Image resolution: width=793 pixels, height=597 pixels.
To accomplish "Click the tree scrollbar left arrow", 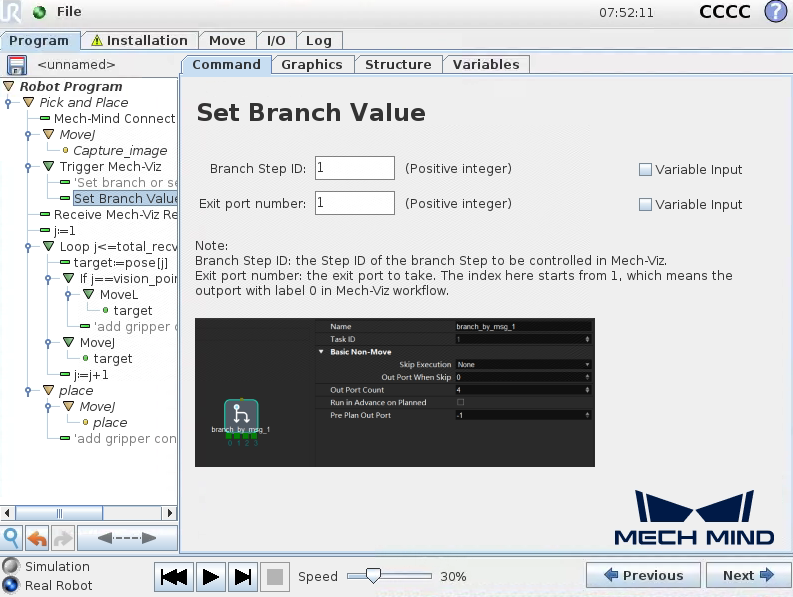I will (7, 513).
